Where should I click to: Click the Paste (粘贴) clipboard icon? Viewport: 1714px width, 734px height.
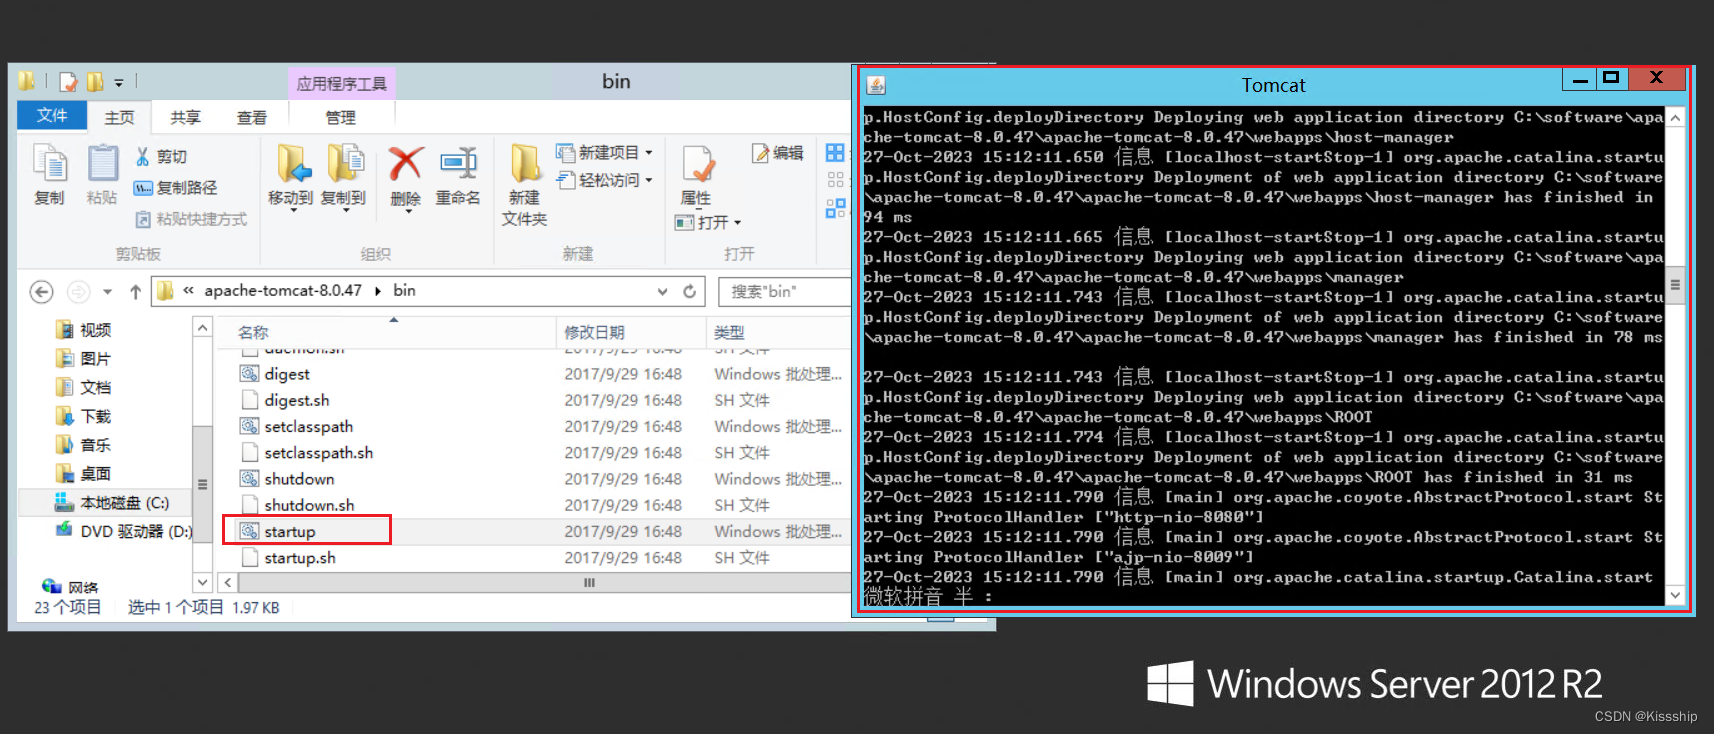point(102,164)
